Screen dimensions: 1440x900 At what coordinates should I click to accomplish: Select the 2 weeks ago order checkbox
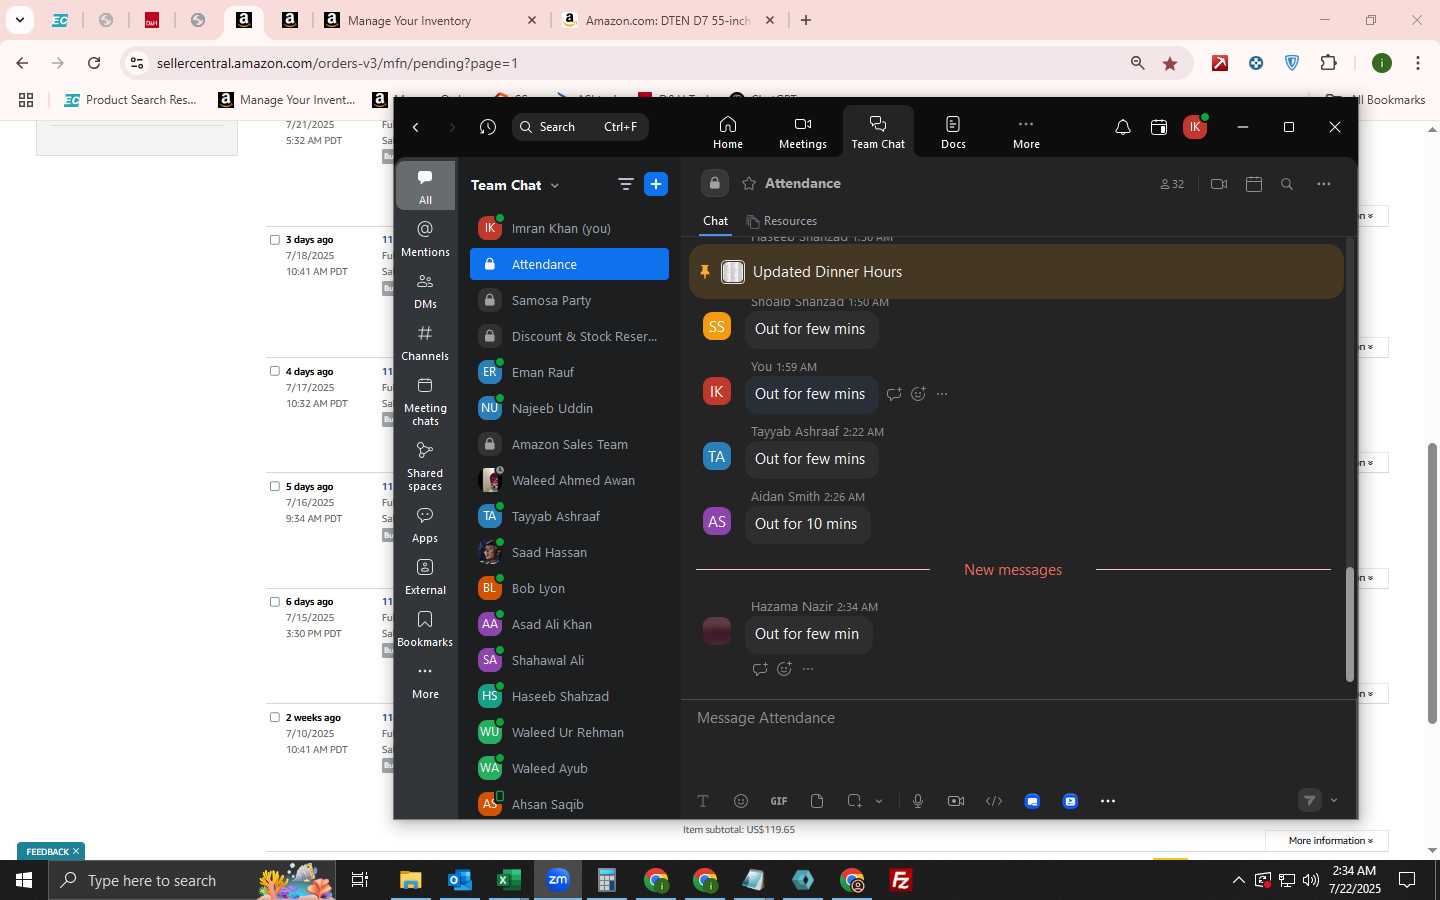point(275,717)
